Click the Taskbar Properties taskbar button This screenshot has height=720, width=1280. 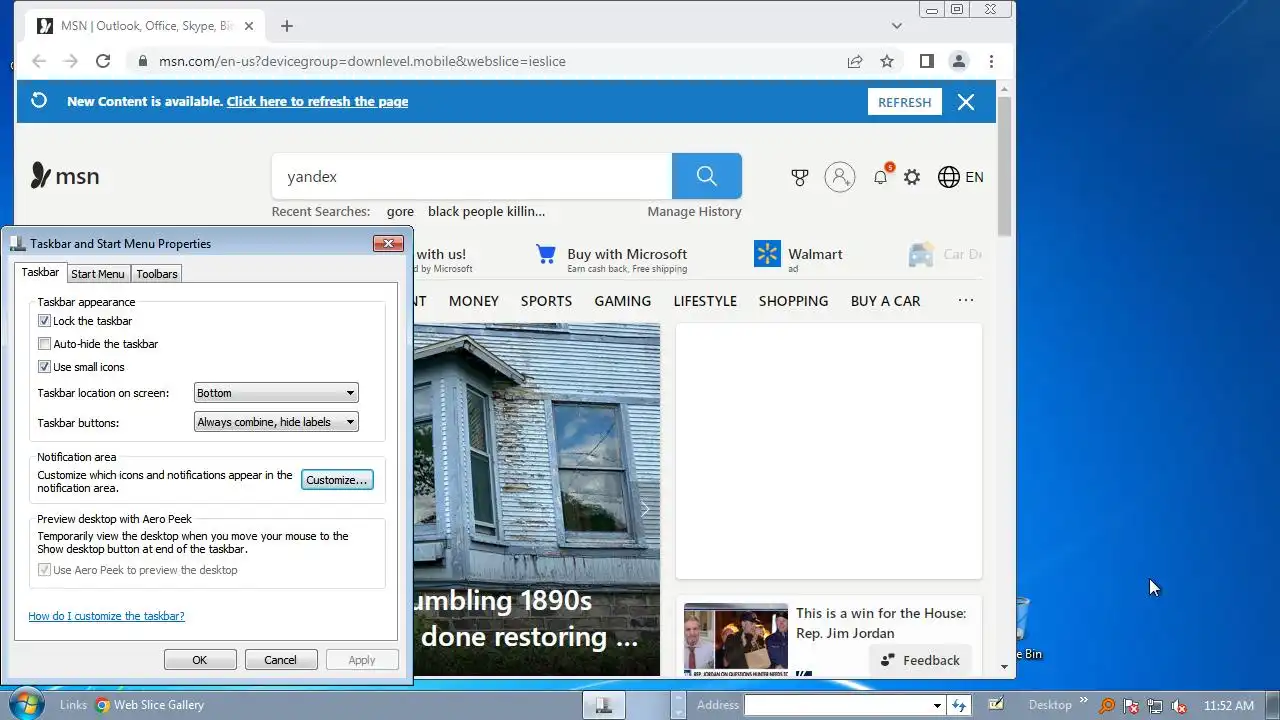tap(603, 704)
